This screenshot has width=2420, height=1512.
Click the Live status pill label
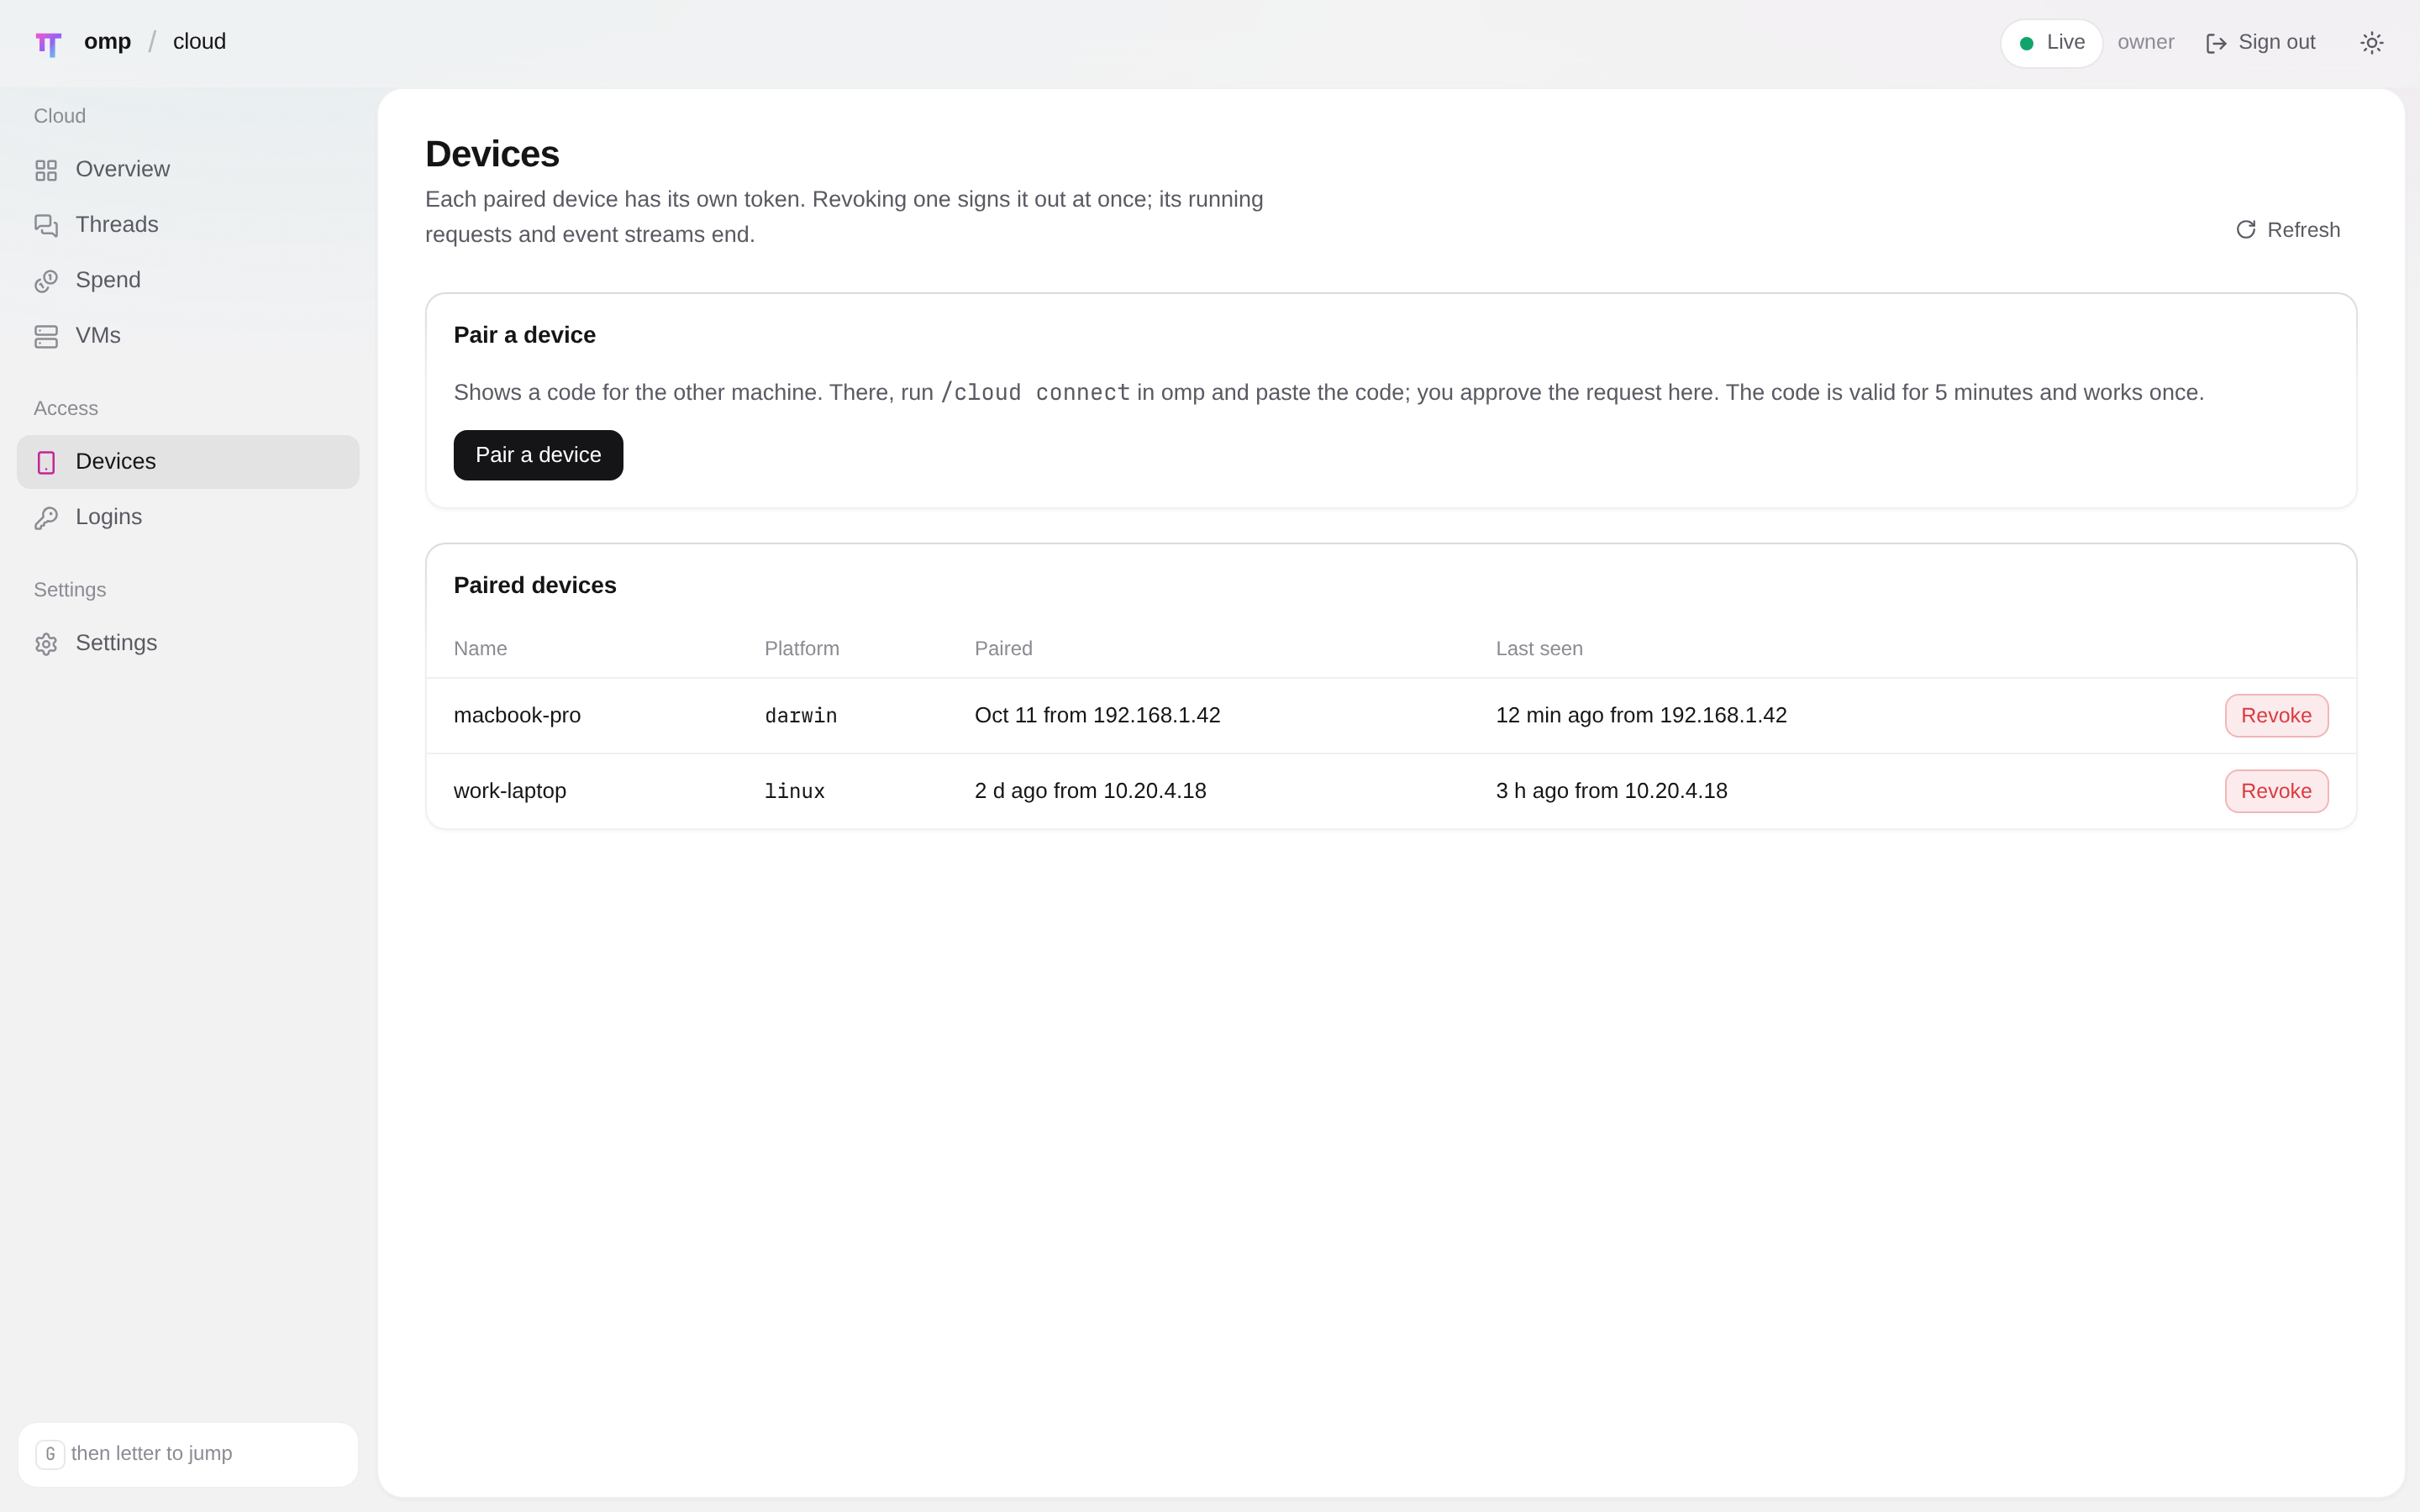click(2065, 42)
